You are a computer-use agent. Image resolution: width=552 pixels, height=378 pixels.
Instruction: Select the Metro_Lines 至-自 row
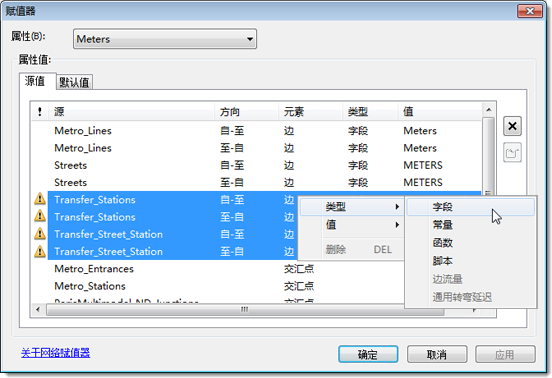click(x=256, y=148)
